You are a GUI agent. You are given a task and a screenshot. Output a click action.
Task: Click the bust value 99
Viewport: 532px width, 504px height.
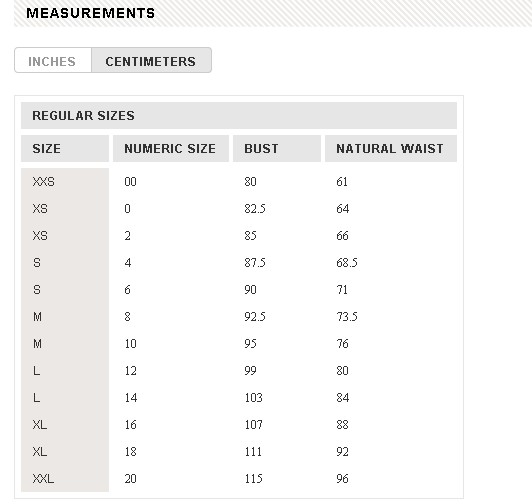pos(250,371)
